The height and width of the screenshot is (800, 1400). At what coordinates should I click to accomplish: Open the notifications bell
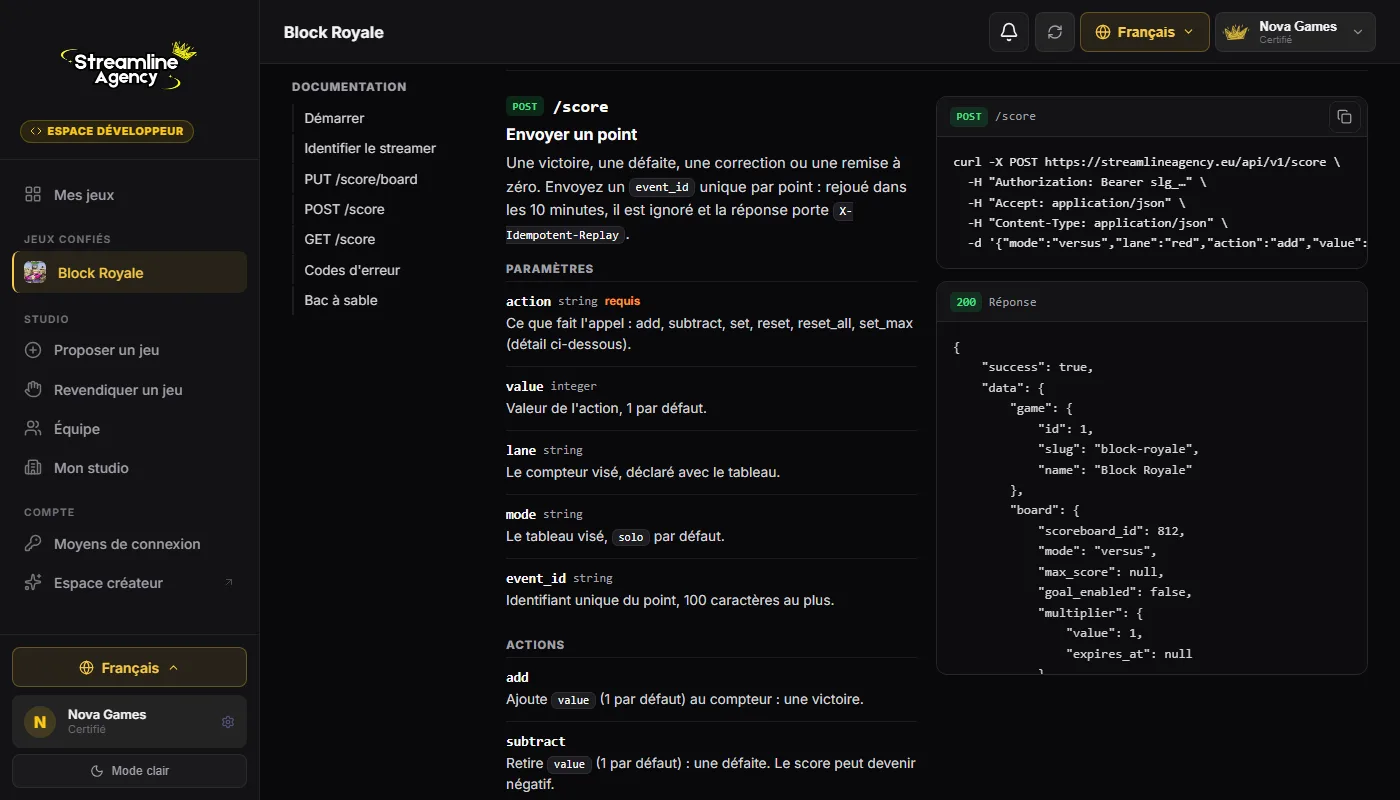1009,32
